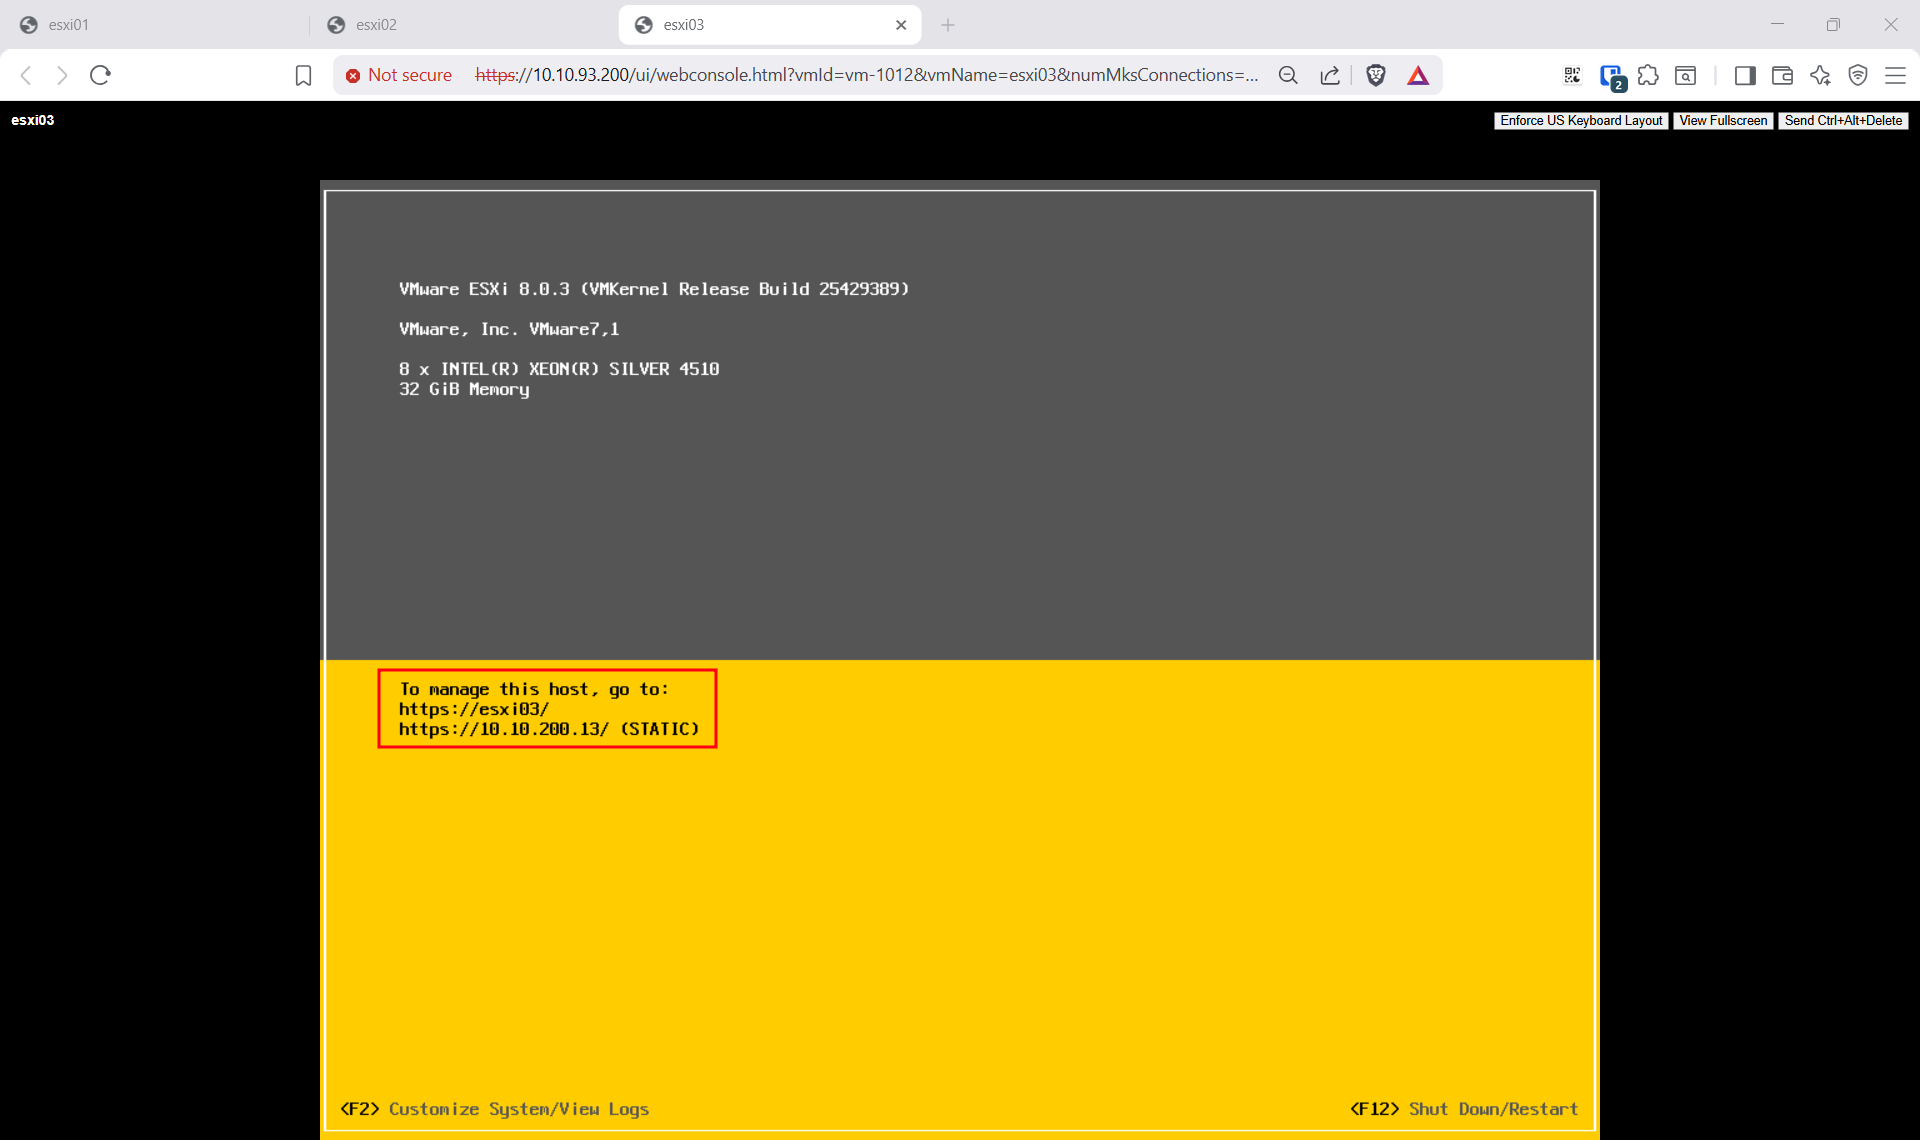Click the esxi03 console title label
Viewport: 1920px width, 1140px height.
[x=33, y=120]
